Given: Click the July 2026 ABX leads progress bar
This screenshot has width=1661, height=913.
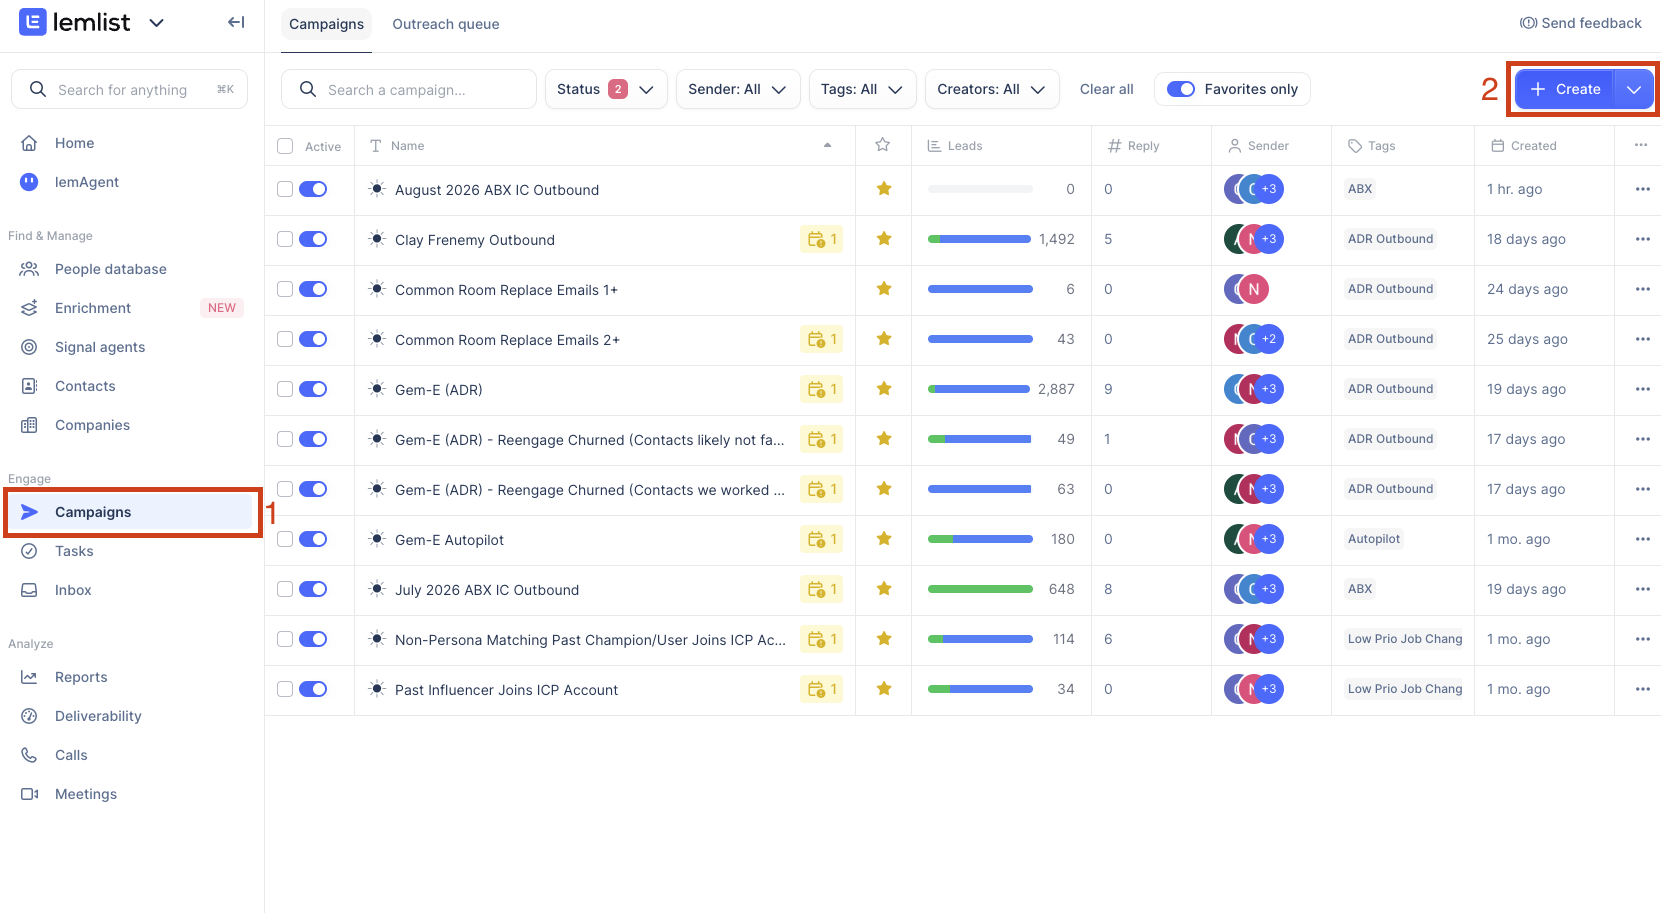Looking at the screenshot, I should tap(980, 589).
